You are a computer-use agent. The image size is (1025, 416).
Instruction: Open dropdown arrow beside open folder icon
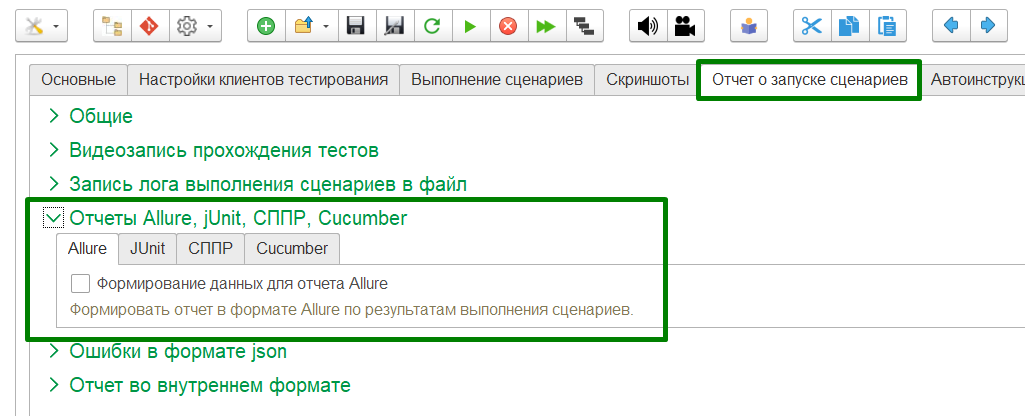326,27
